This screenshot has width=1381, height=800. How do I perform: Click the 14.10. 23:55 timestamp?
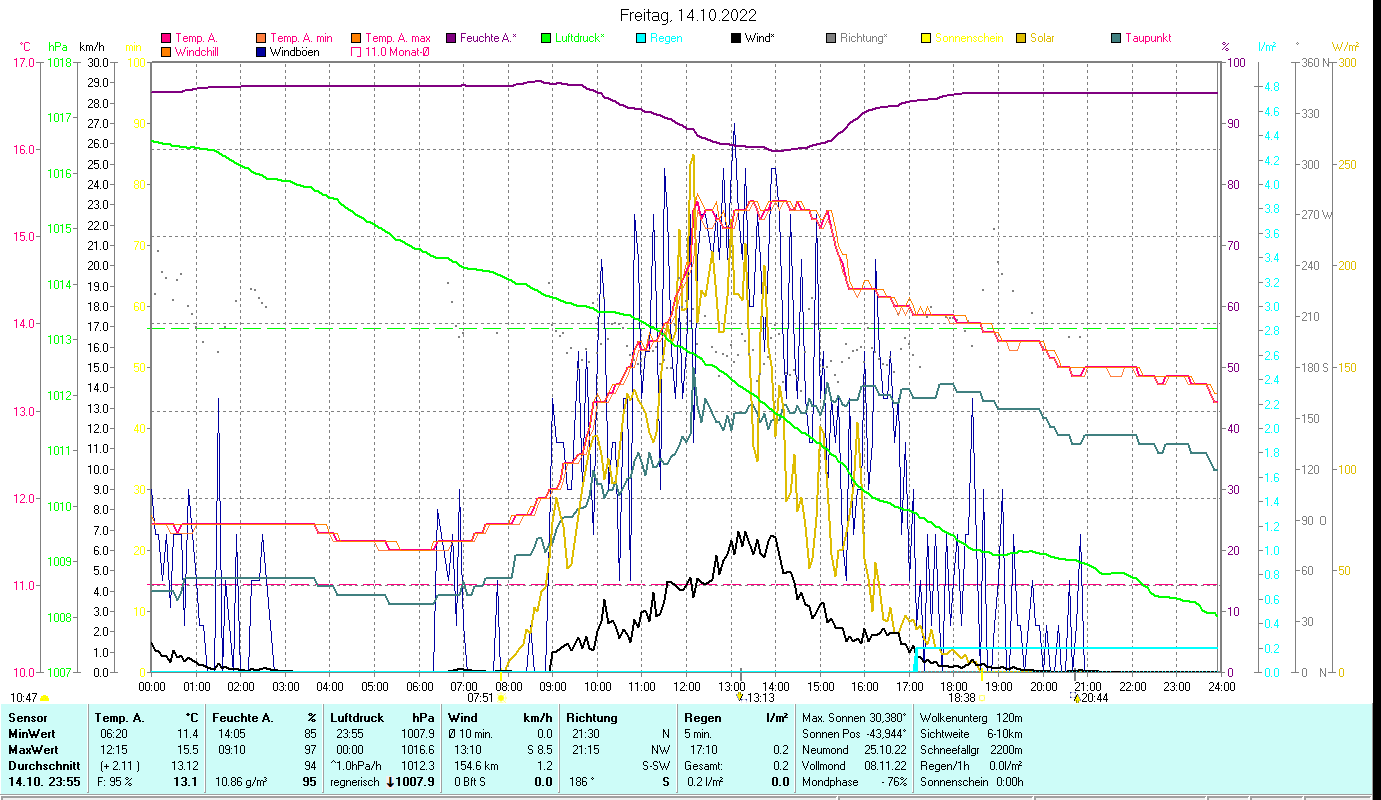click(43, 782)
